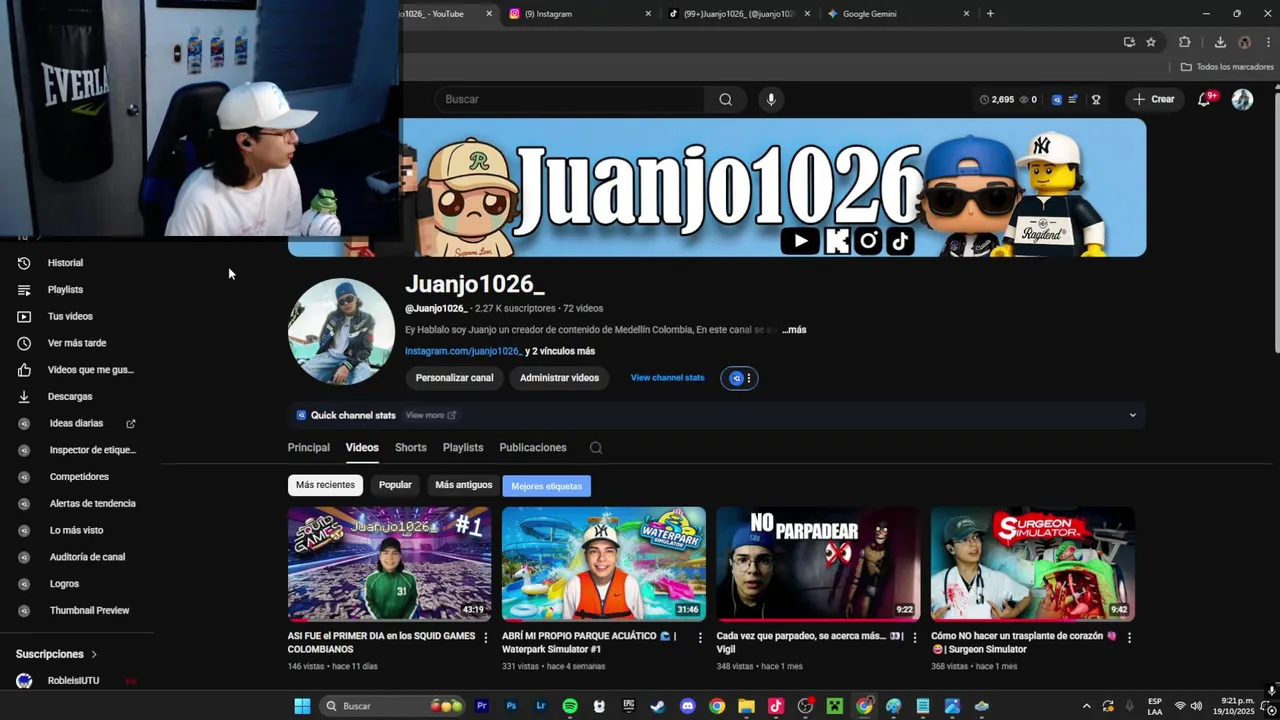Screen dimensions: 1280x720
Task: Open options menu for Surgeon Simulator video
Action: coord(1129,637)
